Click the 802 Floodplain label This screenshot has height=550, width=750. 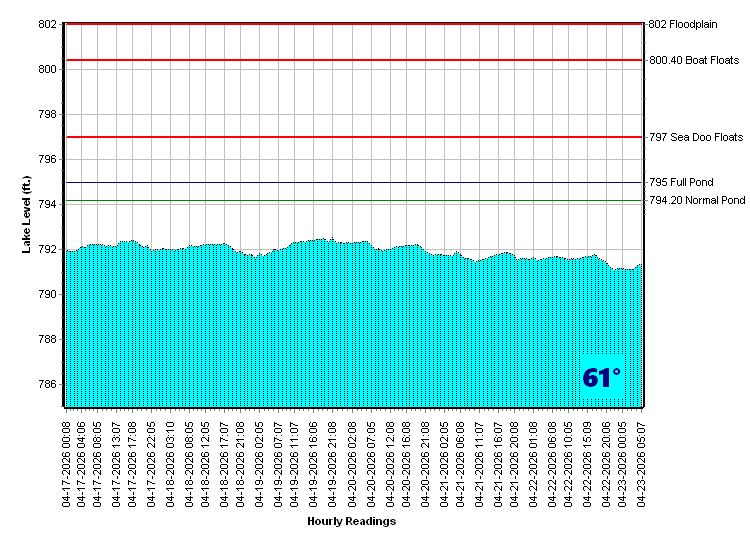point(690,24)
